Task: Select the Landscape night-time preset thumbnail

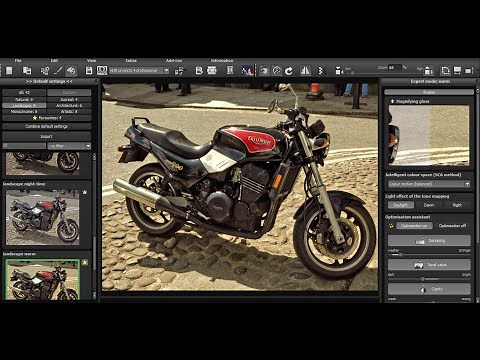Action: [x=43, y=217]
